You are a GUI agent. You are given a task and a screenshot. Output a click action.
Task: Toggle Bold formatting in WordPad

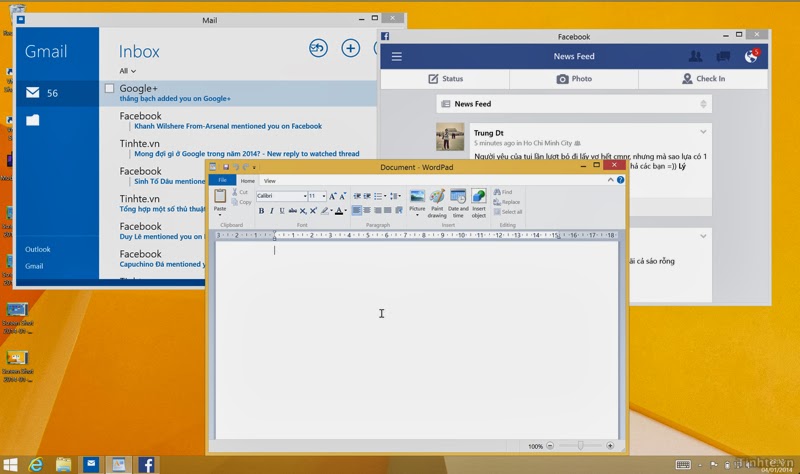(x=261, y=211)
